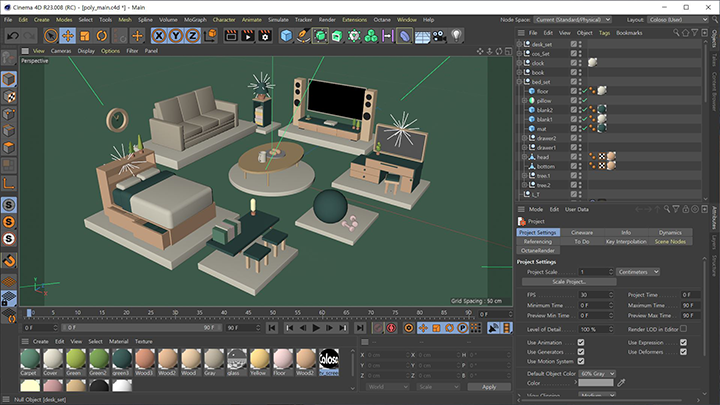Open viewport Cameras menu
Screen dimensions: 720x405
[61, 51]
